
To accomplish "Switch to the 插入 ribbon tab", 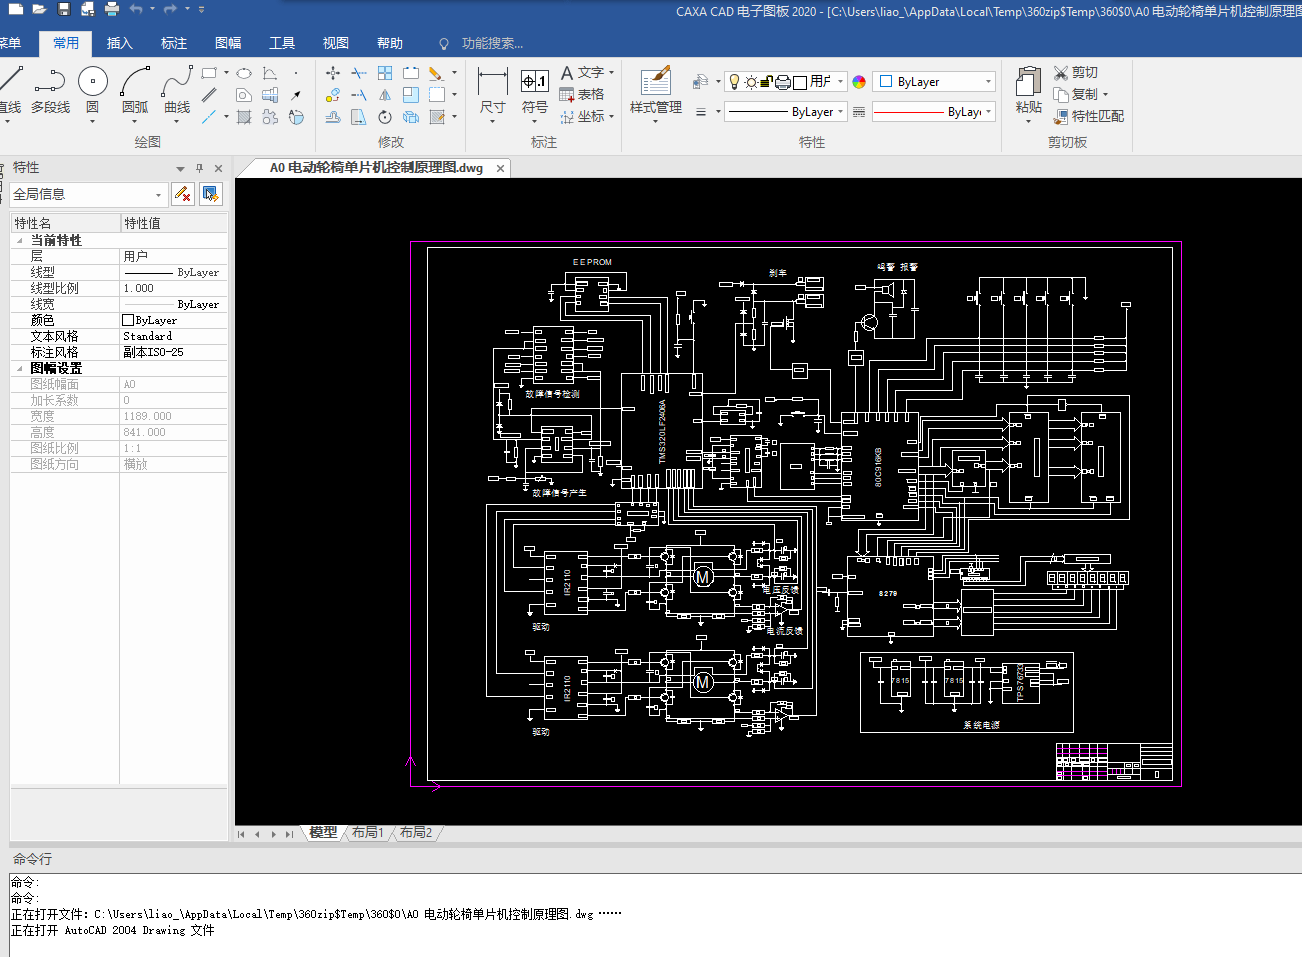I will 120,43.
